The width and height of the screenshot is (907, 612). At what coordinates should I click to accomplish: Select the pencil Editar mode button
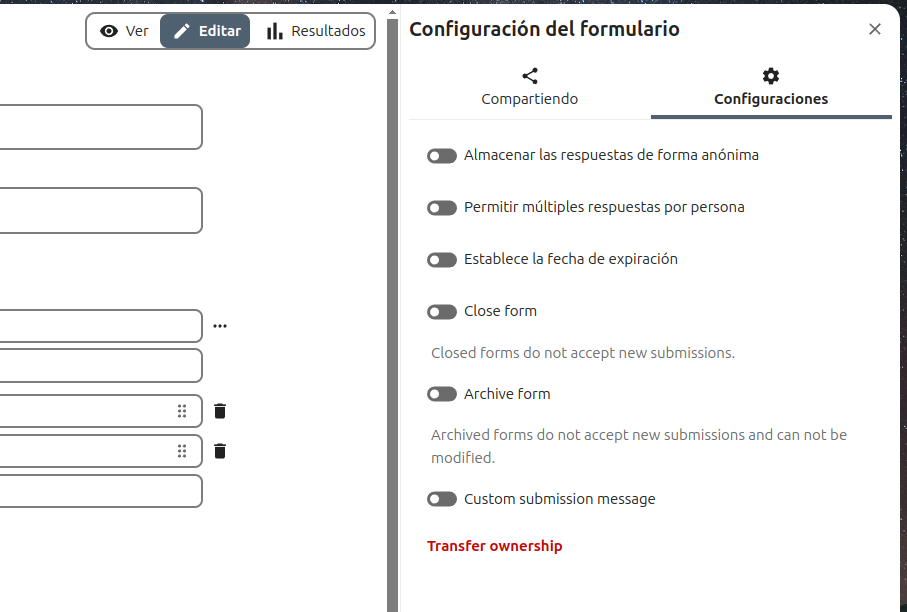[x=205, y=31]
